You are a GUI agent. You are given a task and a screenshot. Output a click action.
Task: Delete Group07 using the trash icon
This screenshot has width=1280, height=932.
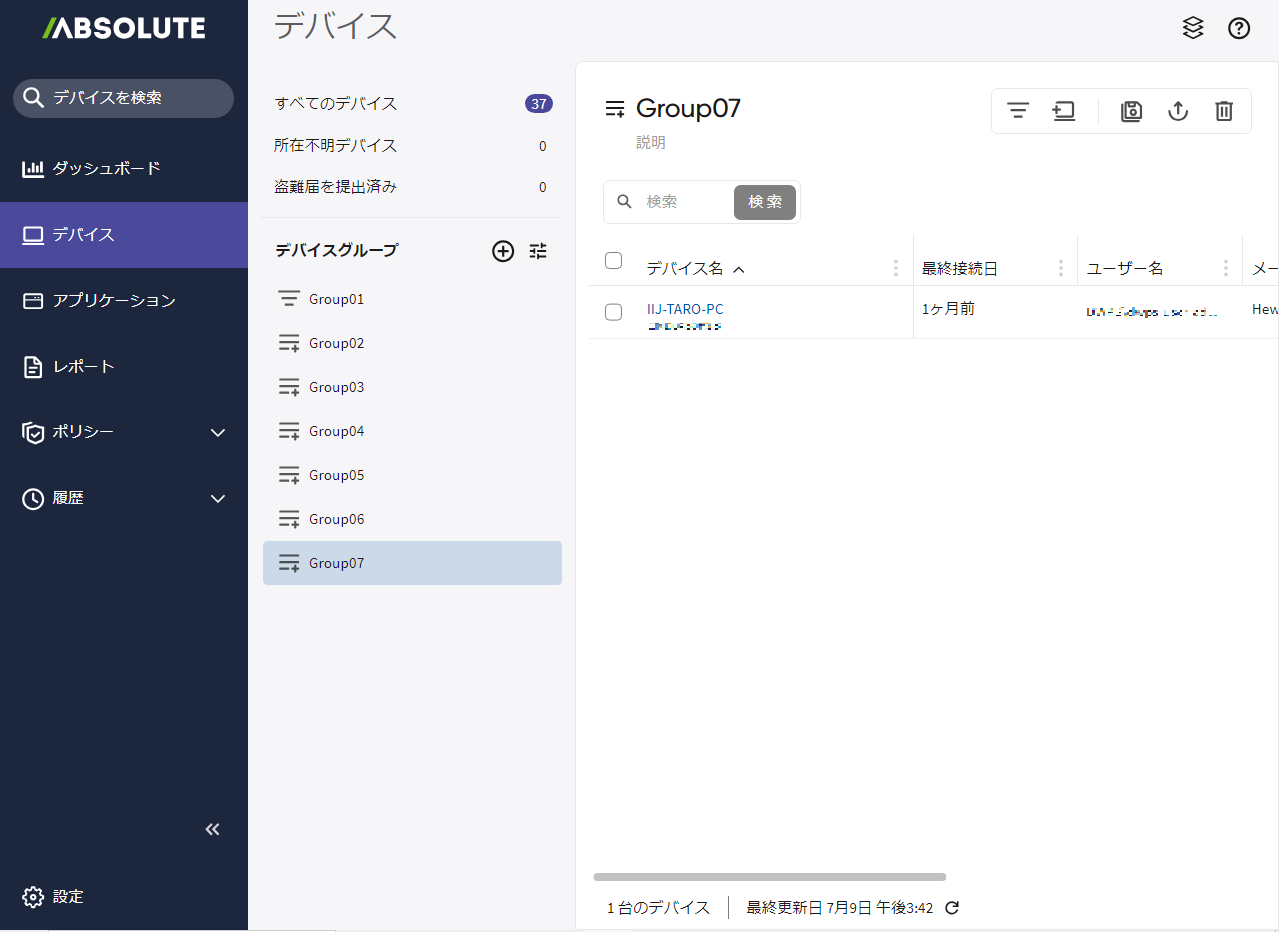click(x=1224, y=111)
